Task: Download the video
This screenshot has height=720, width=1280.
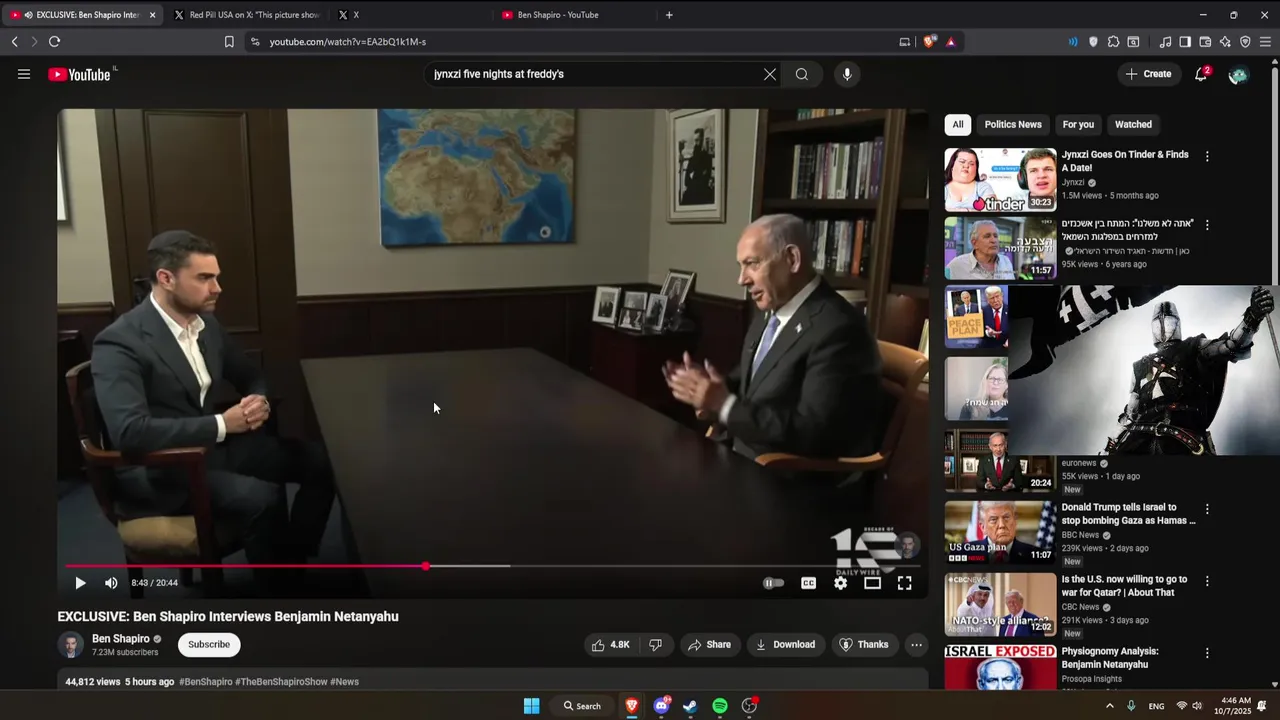Action: point(785,645)
